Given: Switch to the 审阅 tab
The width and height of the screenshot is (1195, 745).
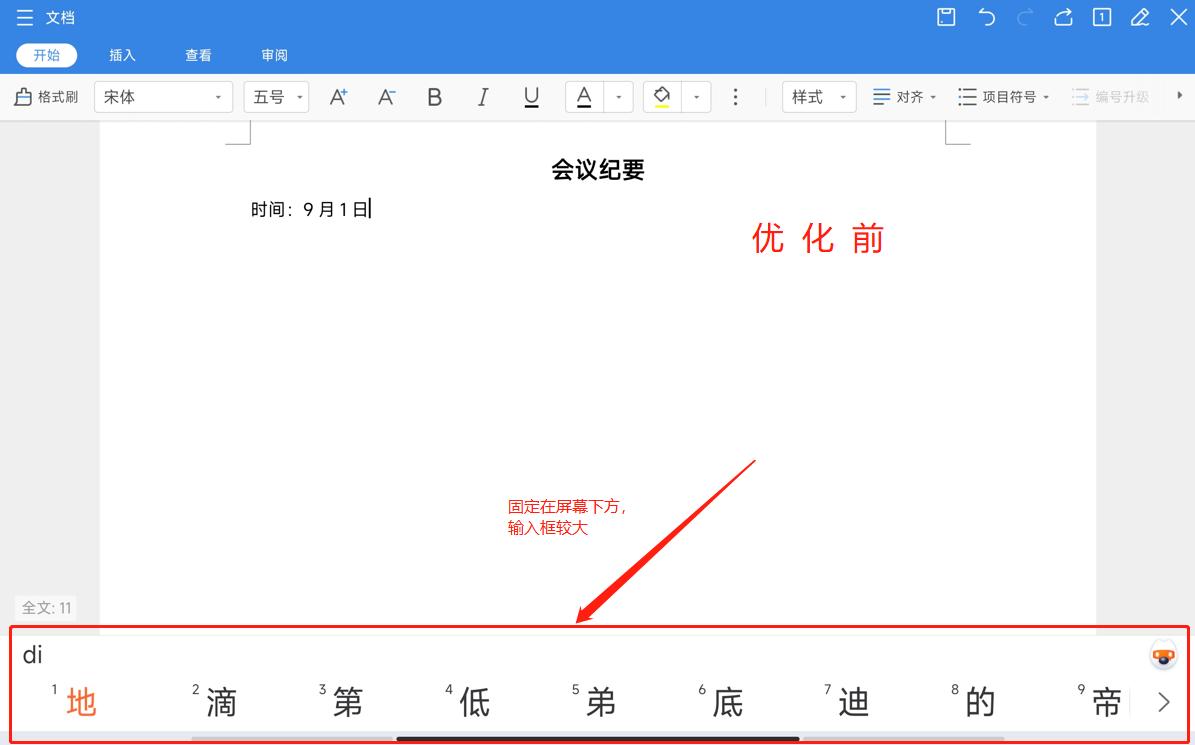Looking at the screenshot, I should coord(274,55).
